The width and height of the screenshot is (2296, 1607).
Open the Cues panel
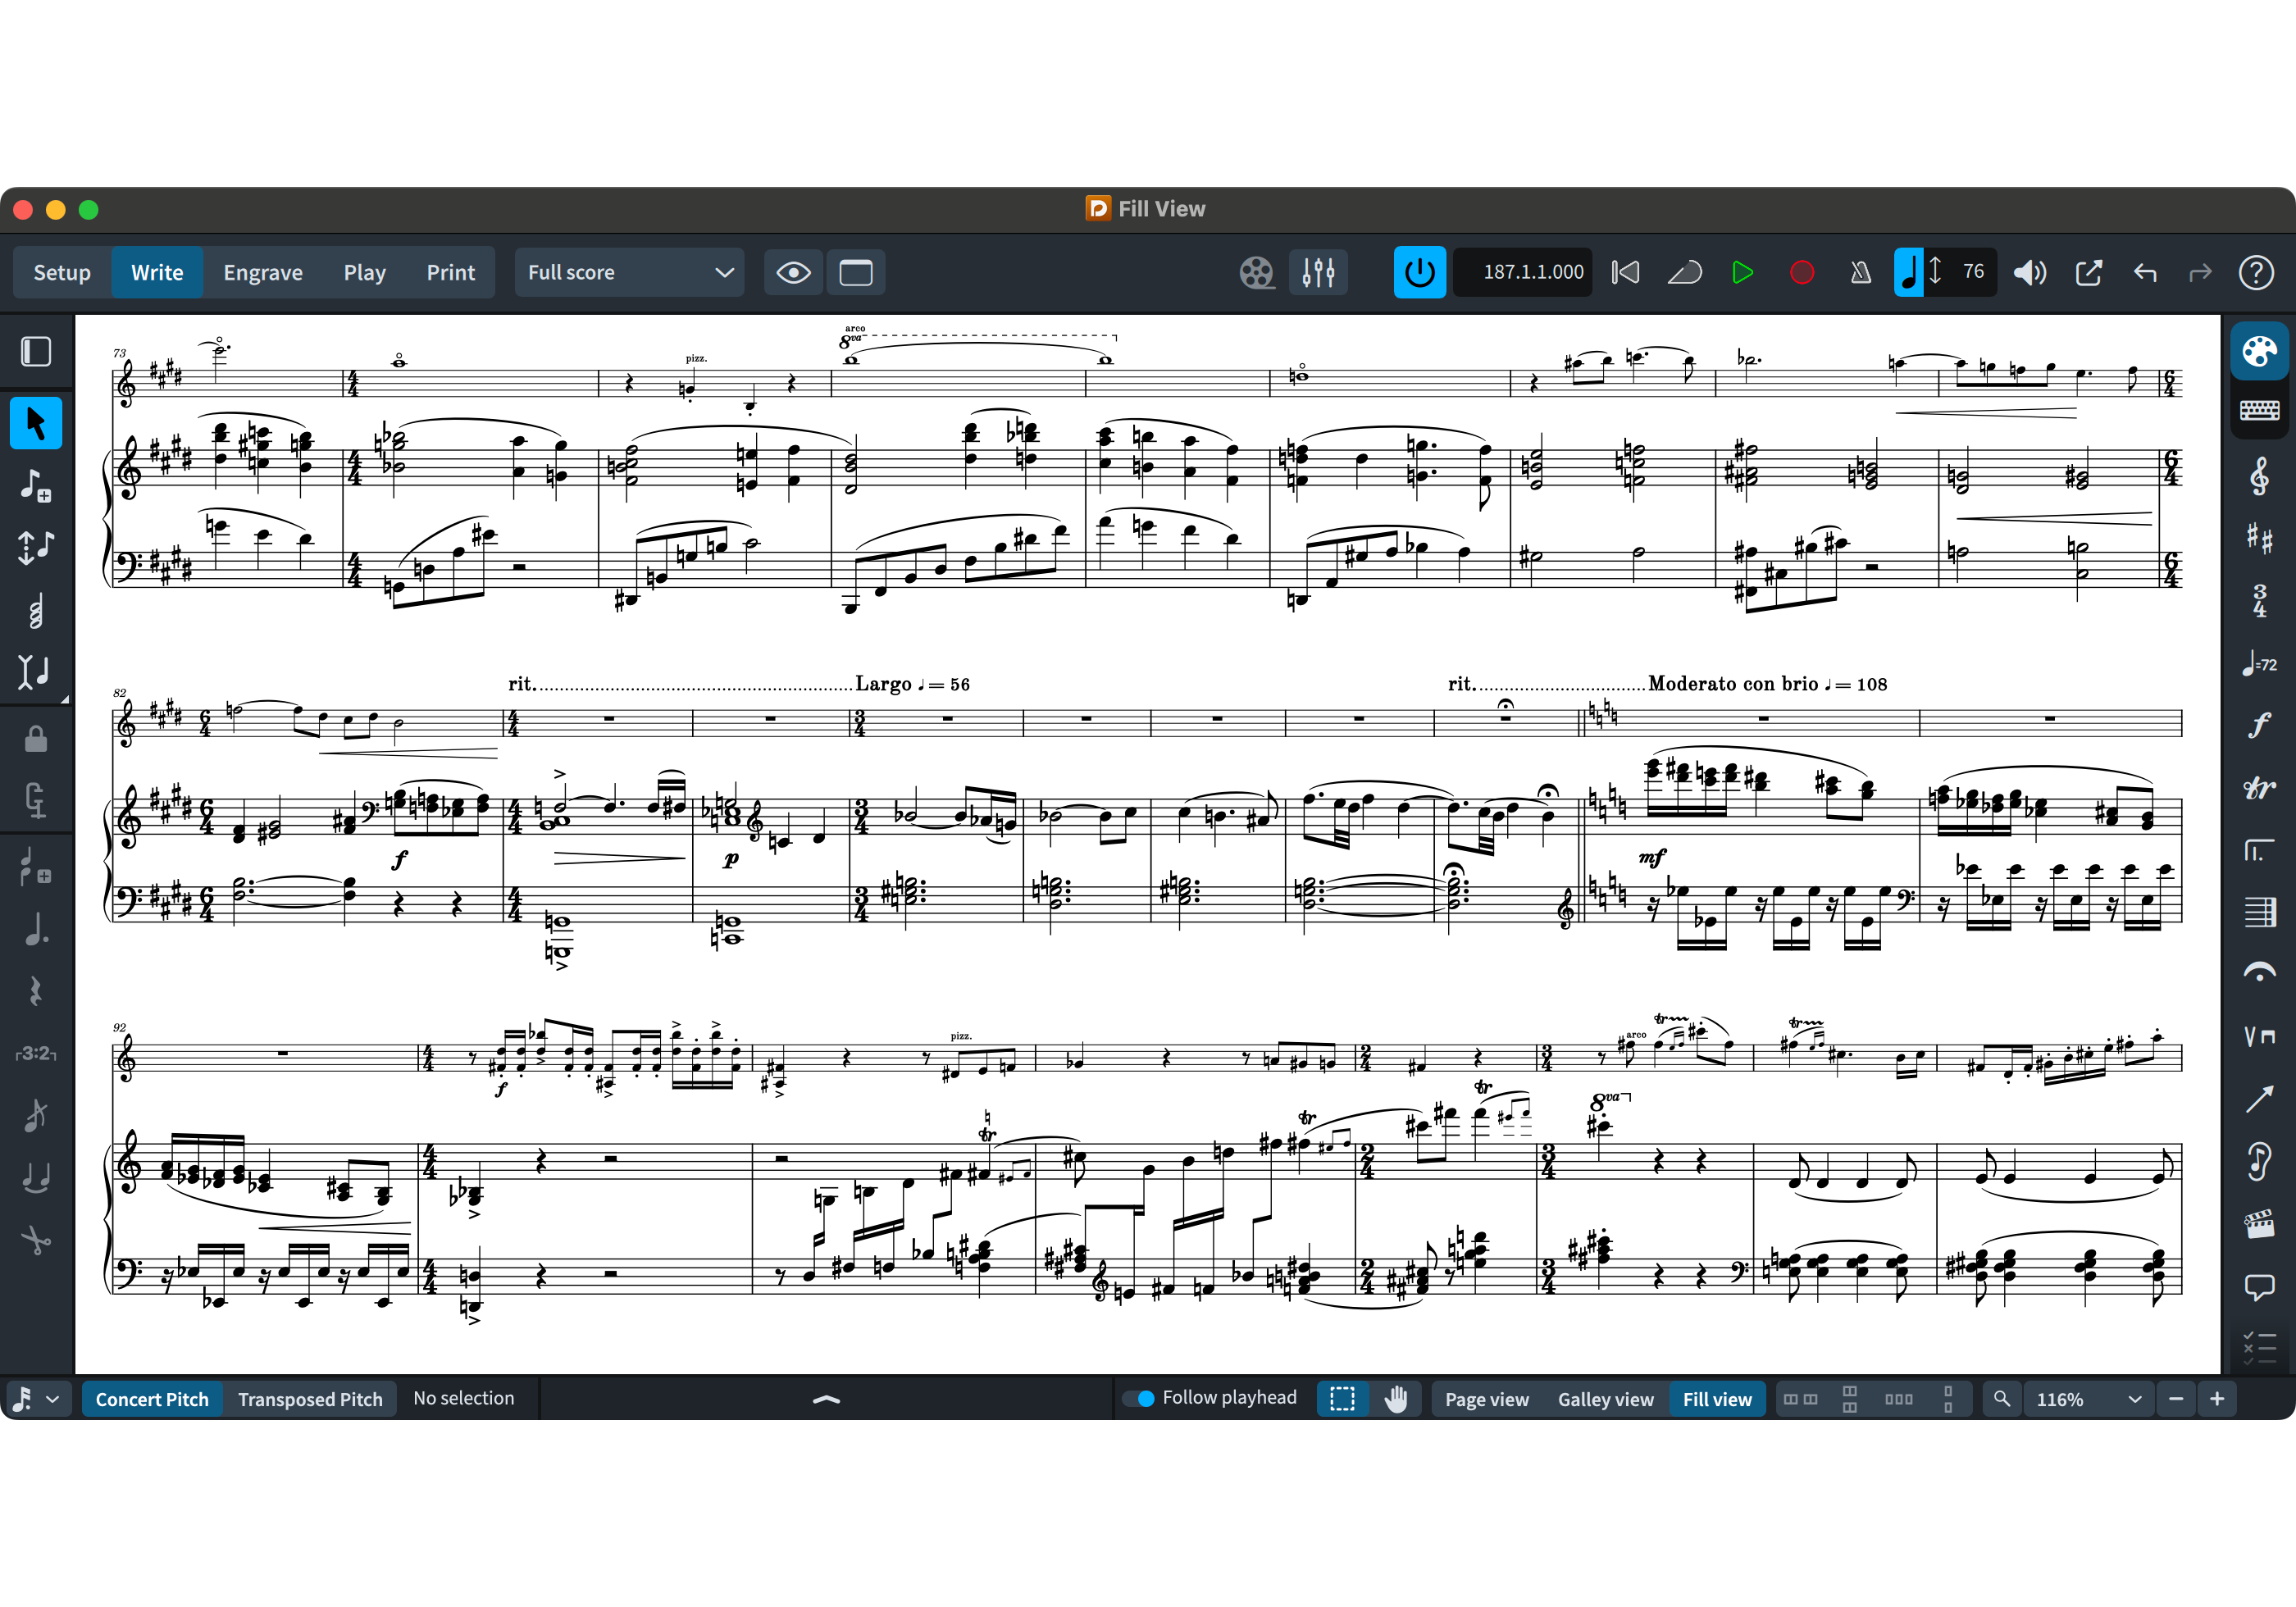point(2259,1161)
